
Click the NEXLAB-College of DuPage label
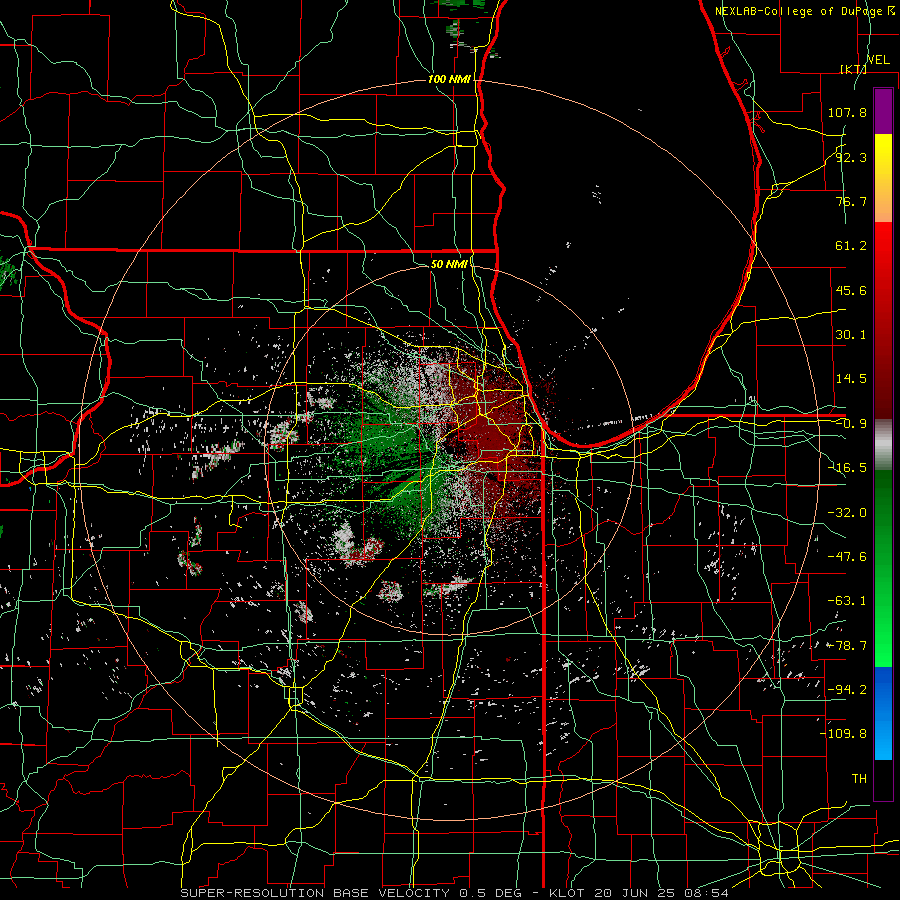click(798, 11)
